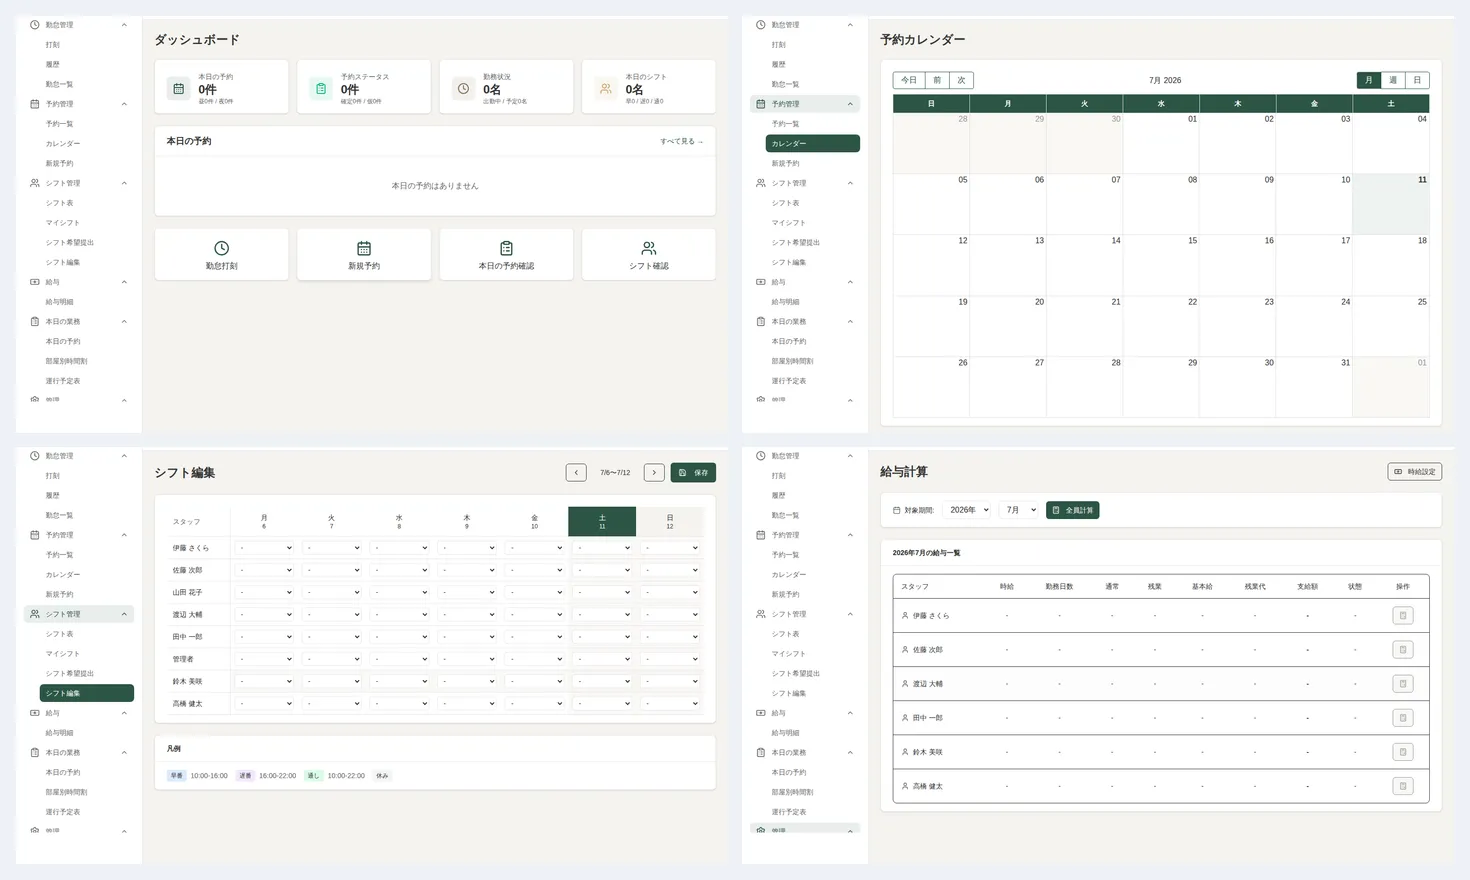Open the 2026年 year dropdown in 給与計算
1470x880 pixels.
[968, 510]
